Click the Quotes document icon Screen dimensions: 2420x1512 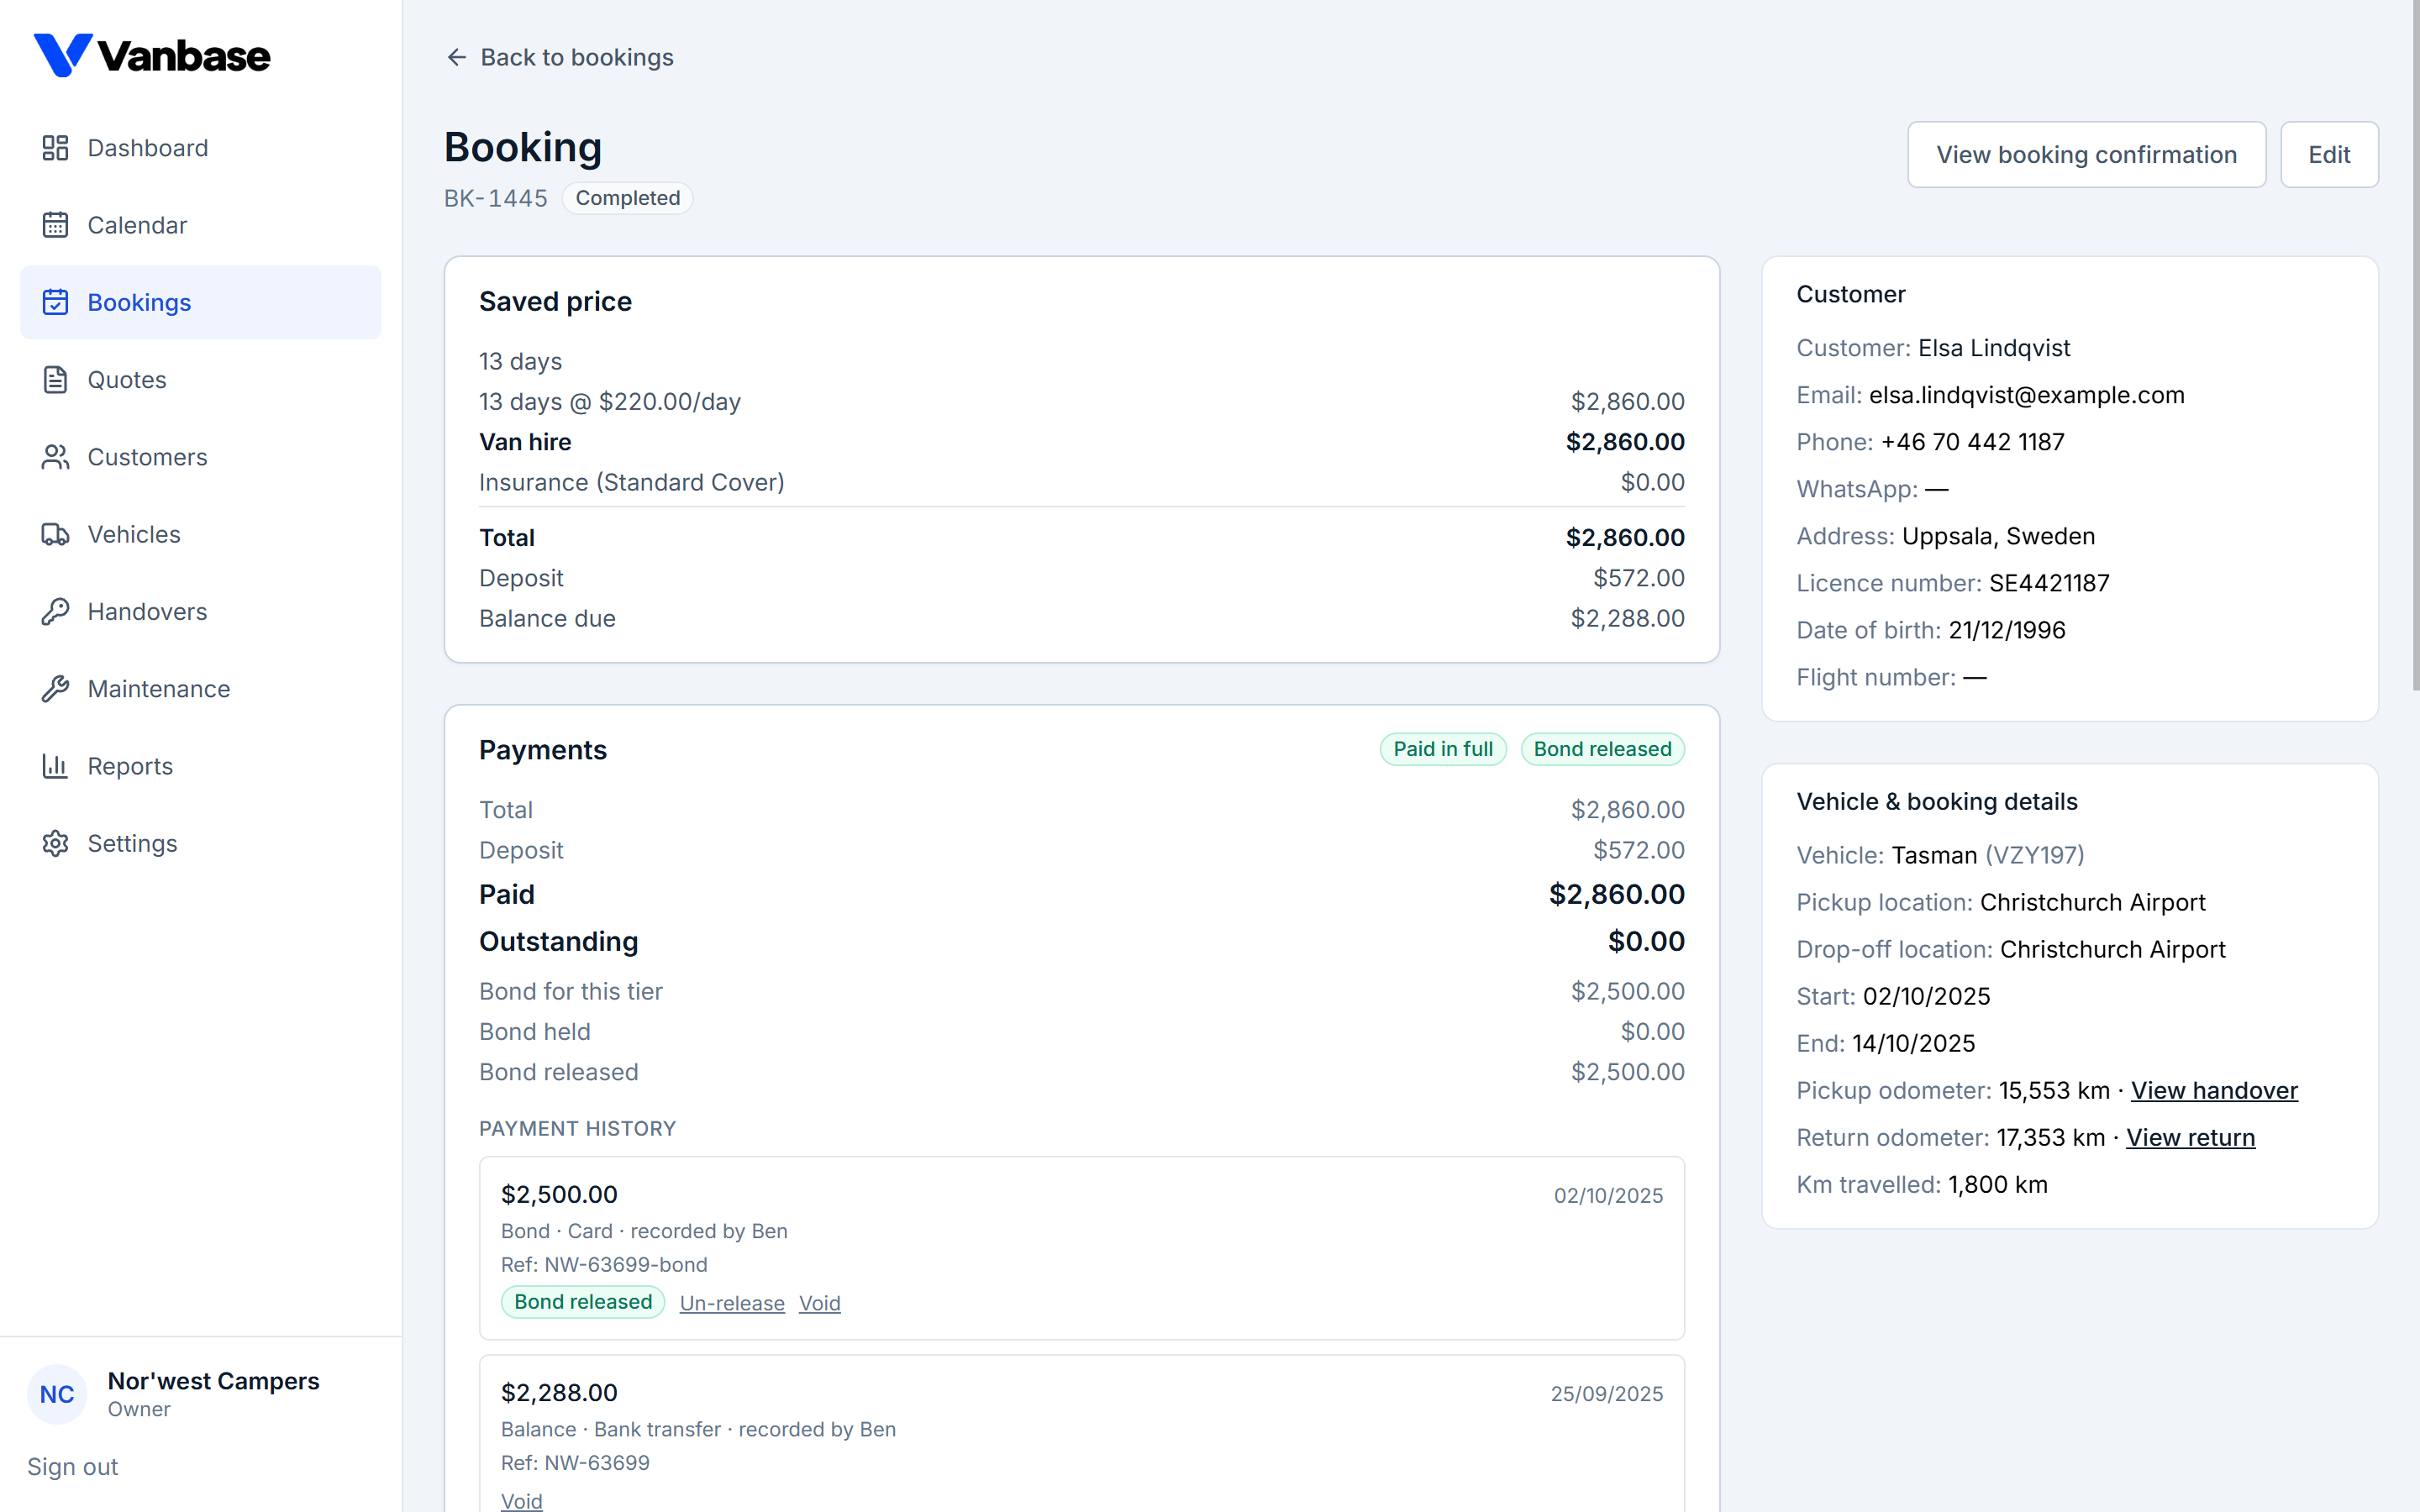click(55, 380)
